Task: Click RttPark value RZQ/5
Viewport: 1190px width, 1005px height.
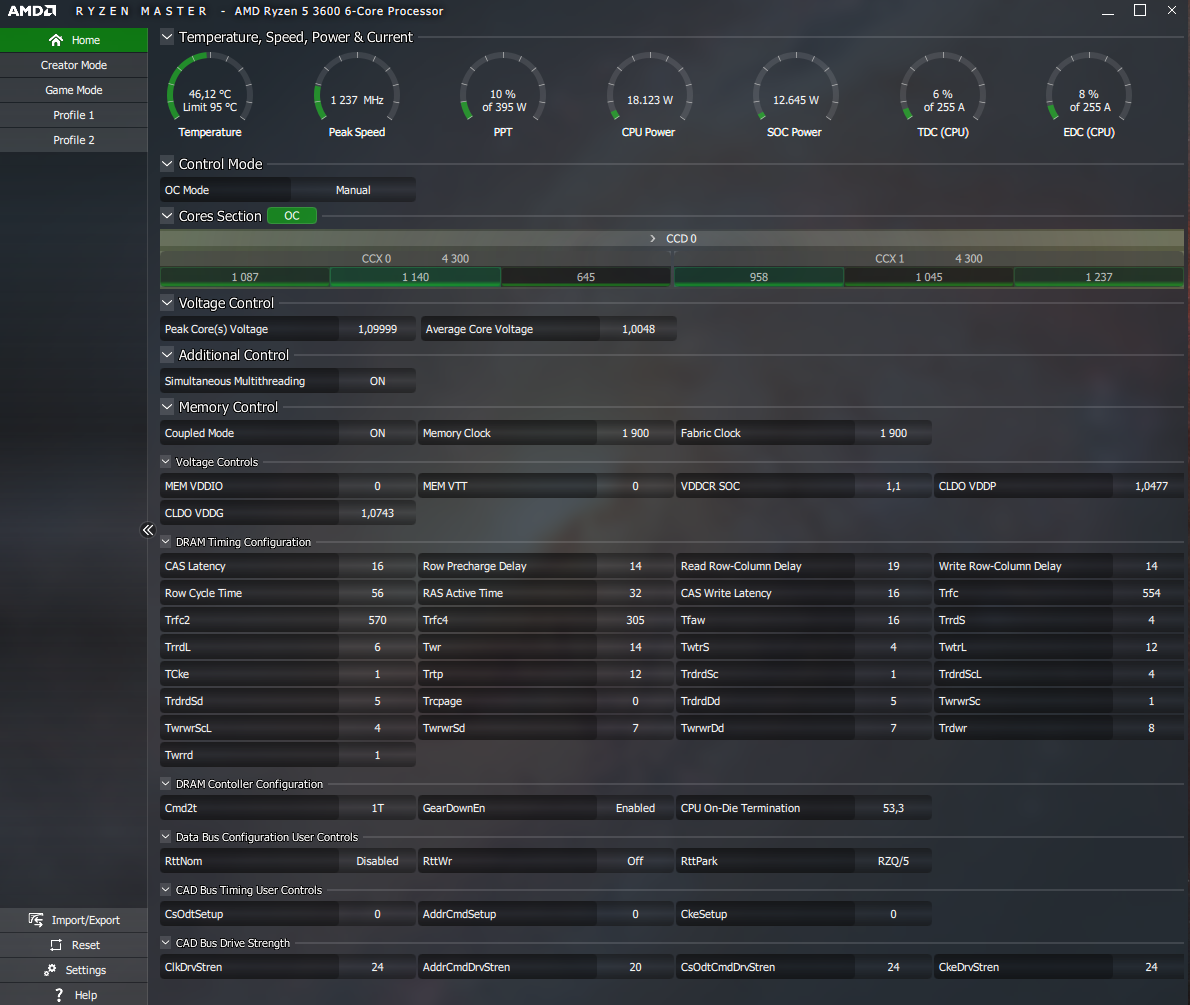Action: [893, 862]
